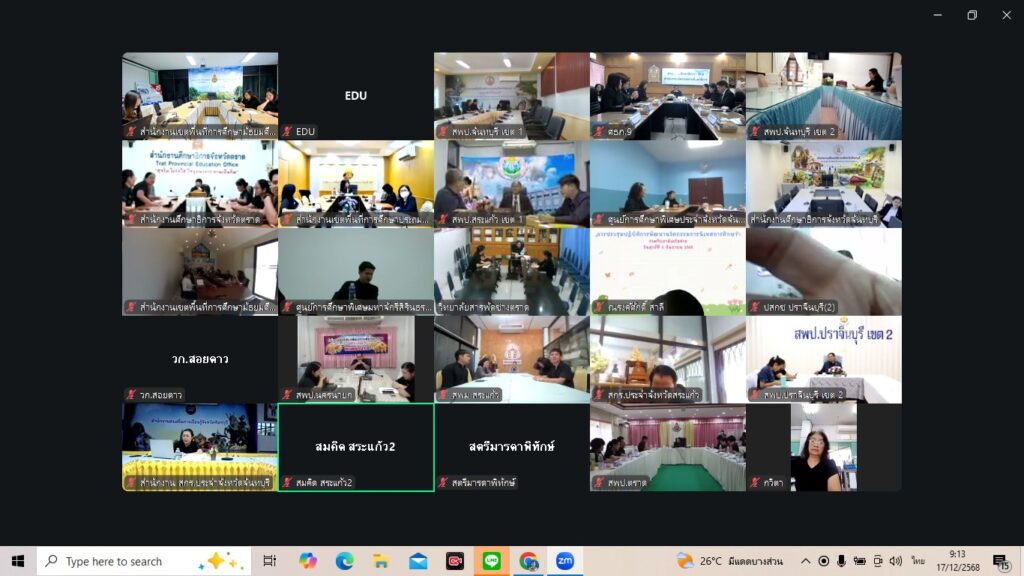Screen dimensions: 1024x576
Task: Click the Task View icon
Action: [270, 561]
